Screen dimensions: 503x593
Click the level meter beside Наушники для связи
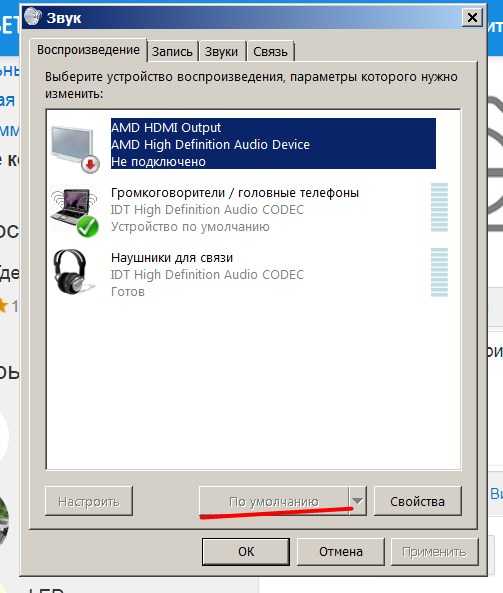(x=439, y=272)
